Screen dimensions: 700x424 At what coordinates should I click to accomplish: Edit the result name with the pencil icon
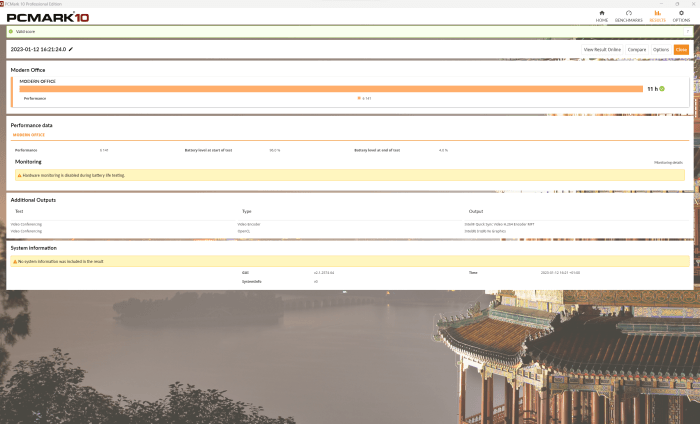tap(71, 49)
